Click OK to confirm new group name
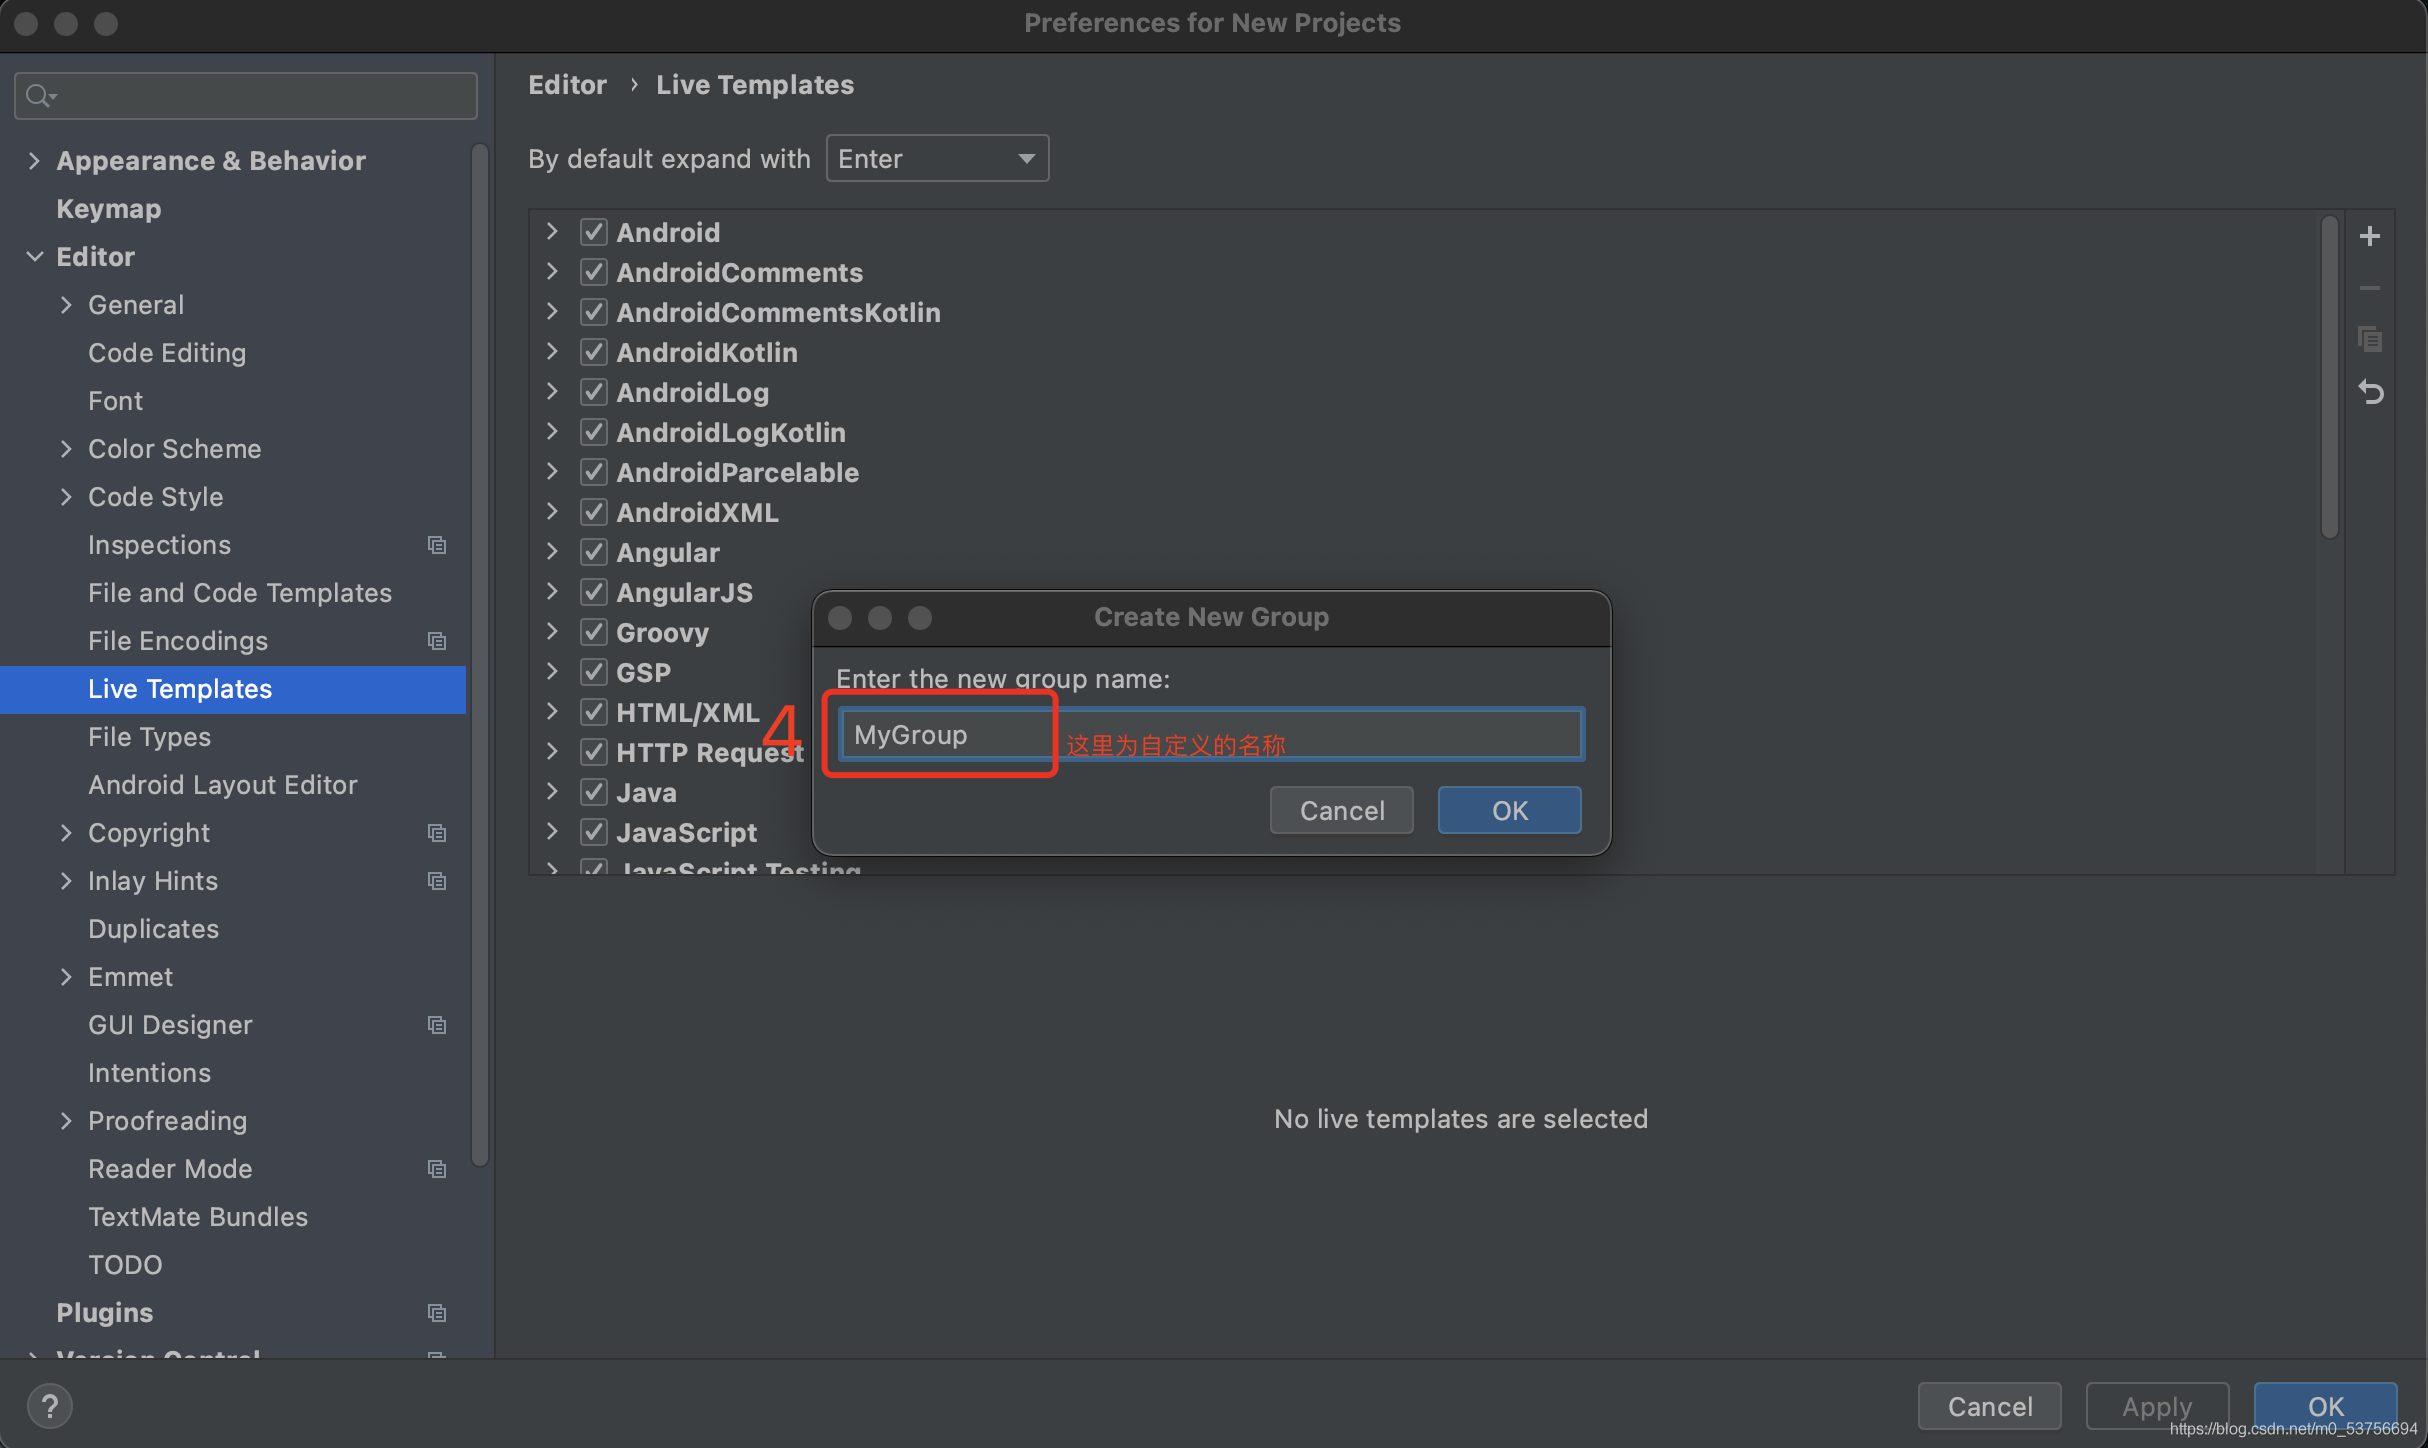The height and width of the screenshot is (1448, 2428). [x=1510, y=808]
